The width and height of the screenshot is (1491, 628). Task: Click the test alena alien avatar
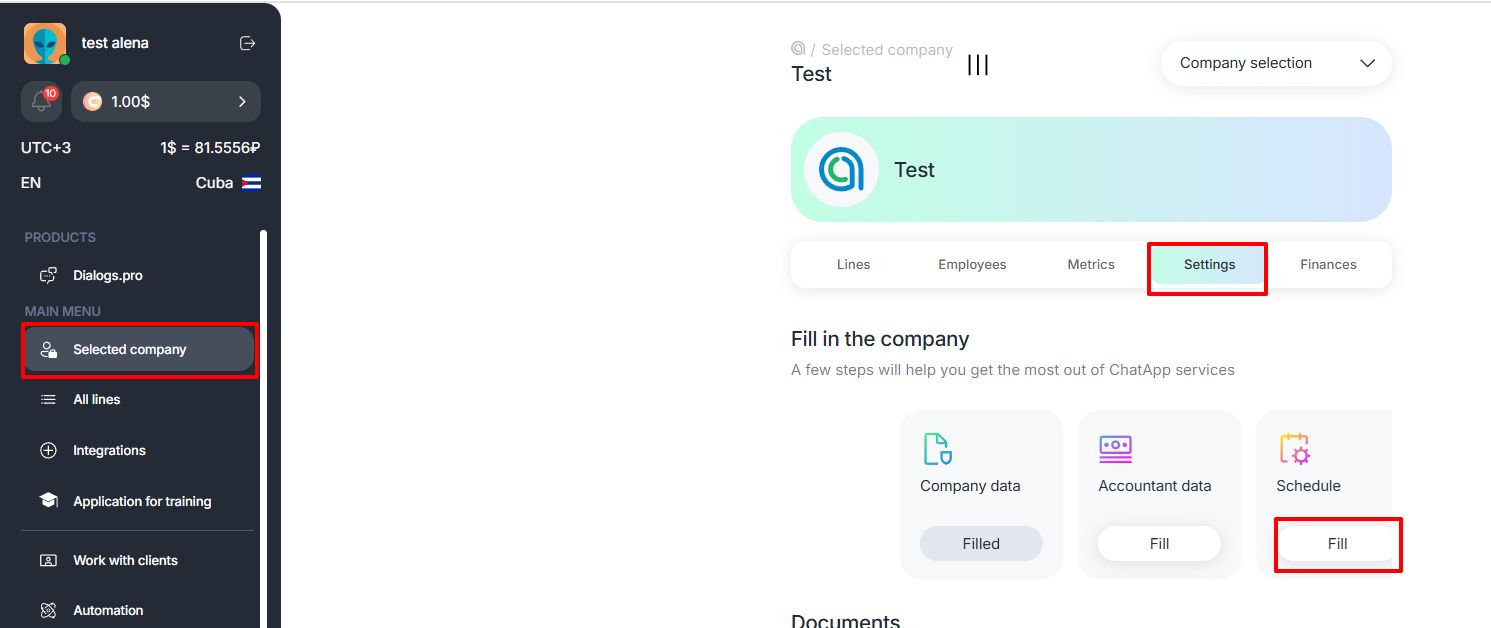(45, 44)
